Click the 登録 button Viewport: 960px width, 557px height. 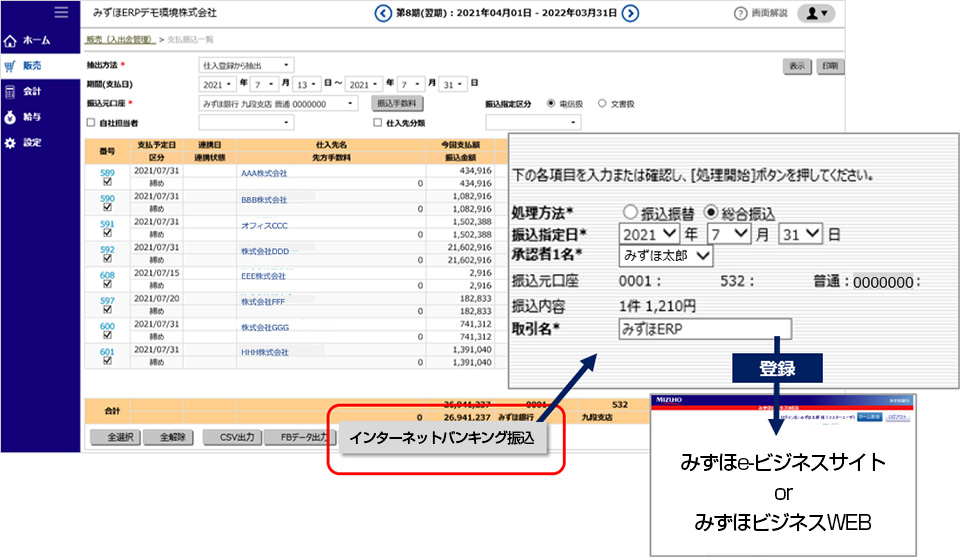pyautogui.click(x=777, y=368)
